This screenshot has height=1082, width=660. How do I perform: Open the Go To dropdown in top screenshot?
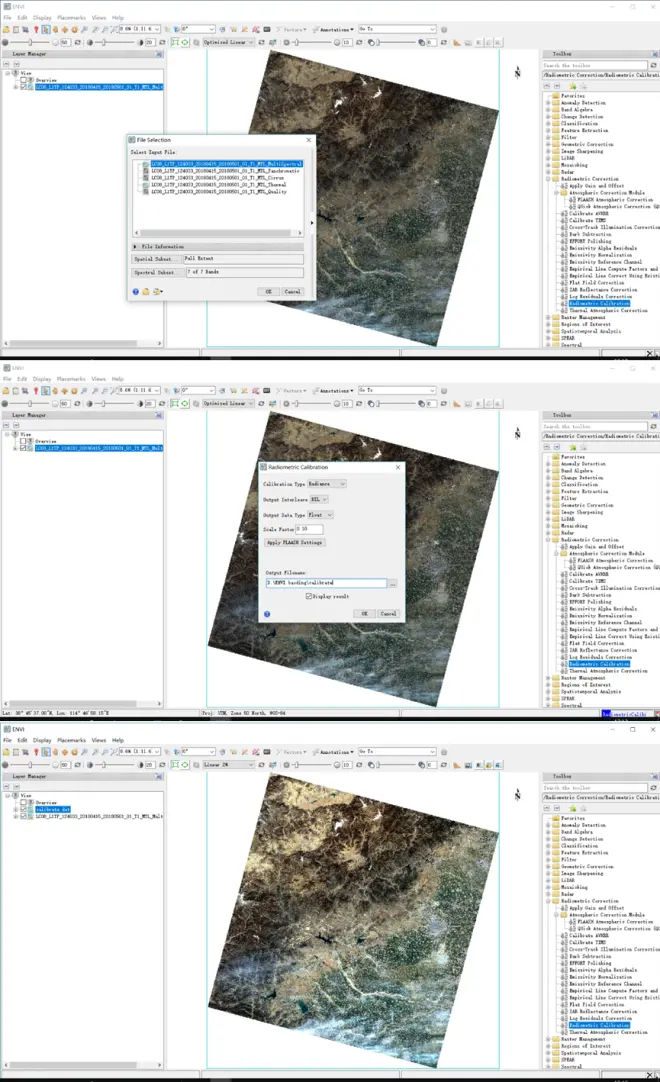[397, 30]
